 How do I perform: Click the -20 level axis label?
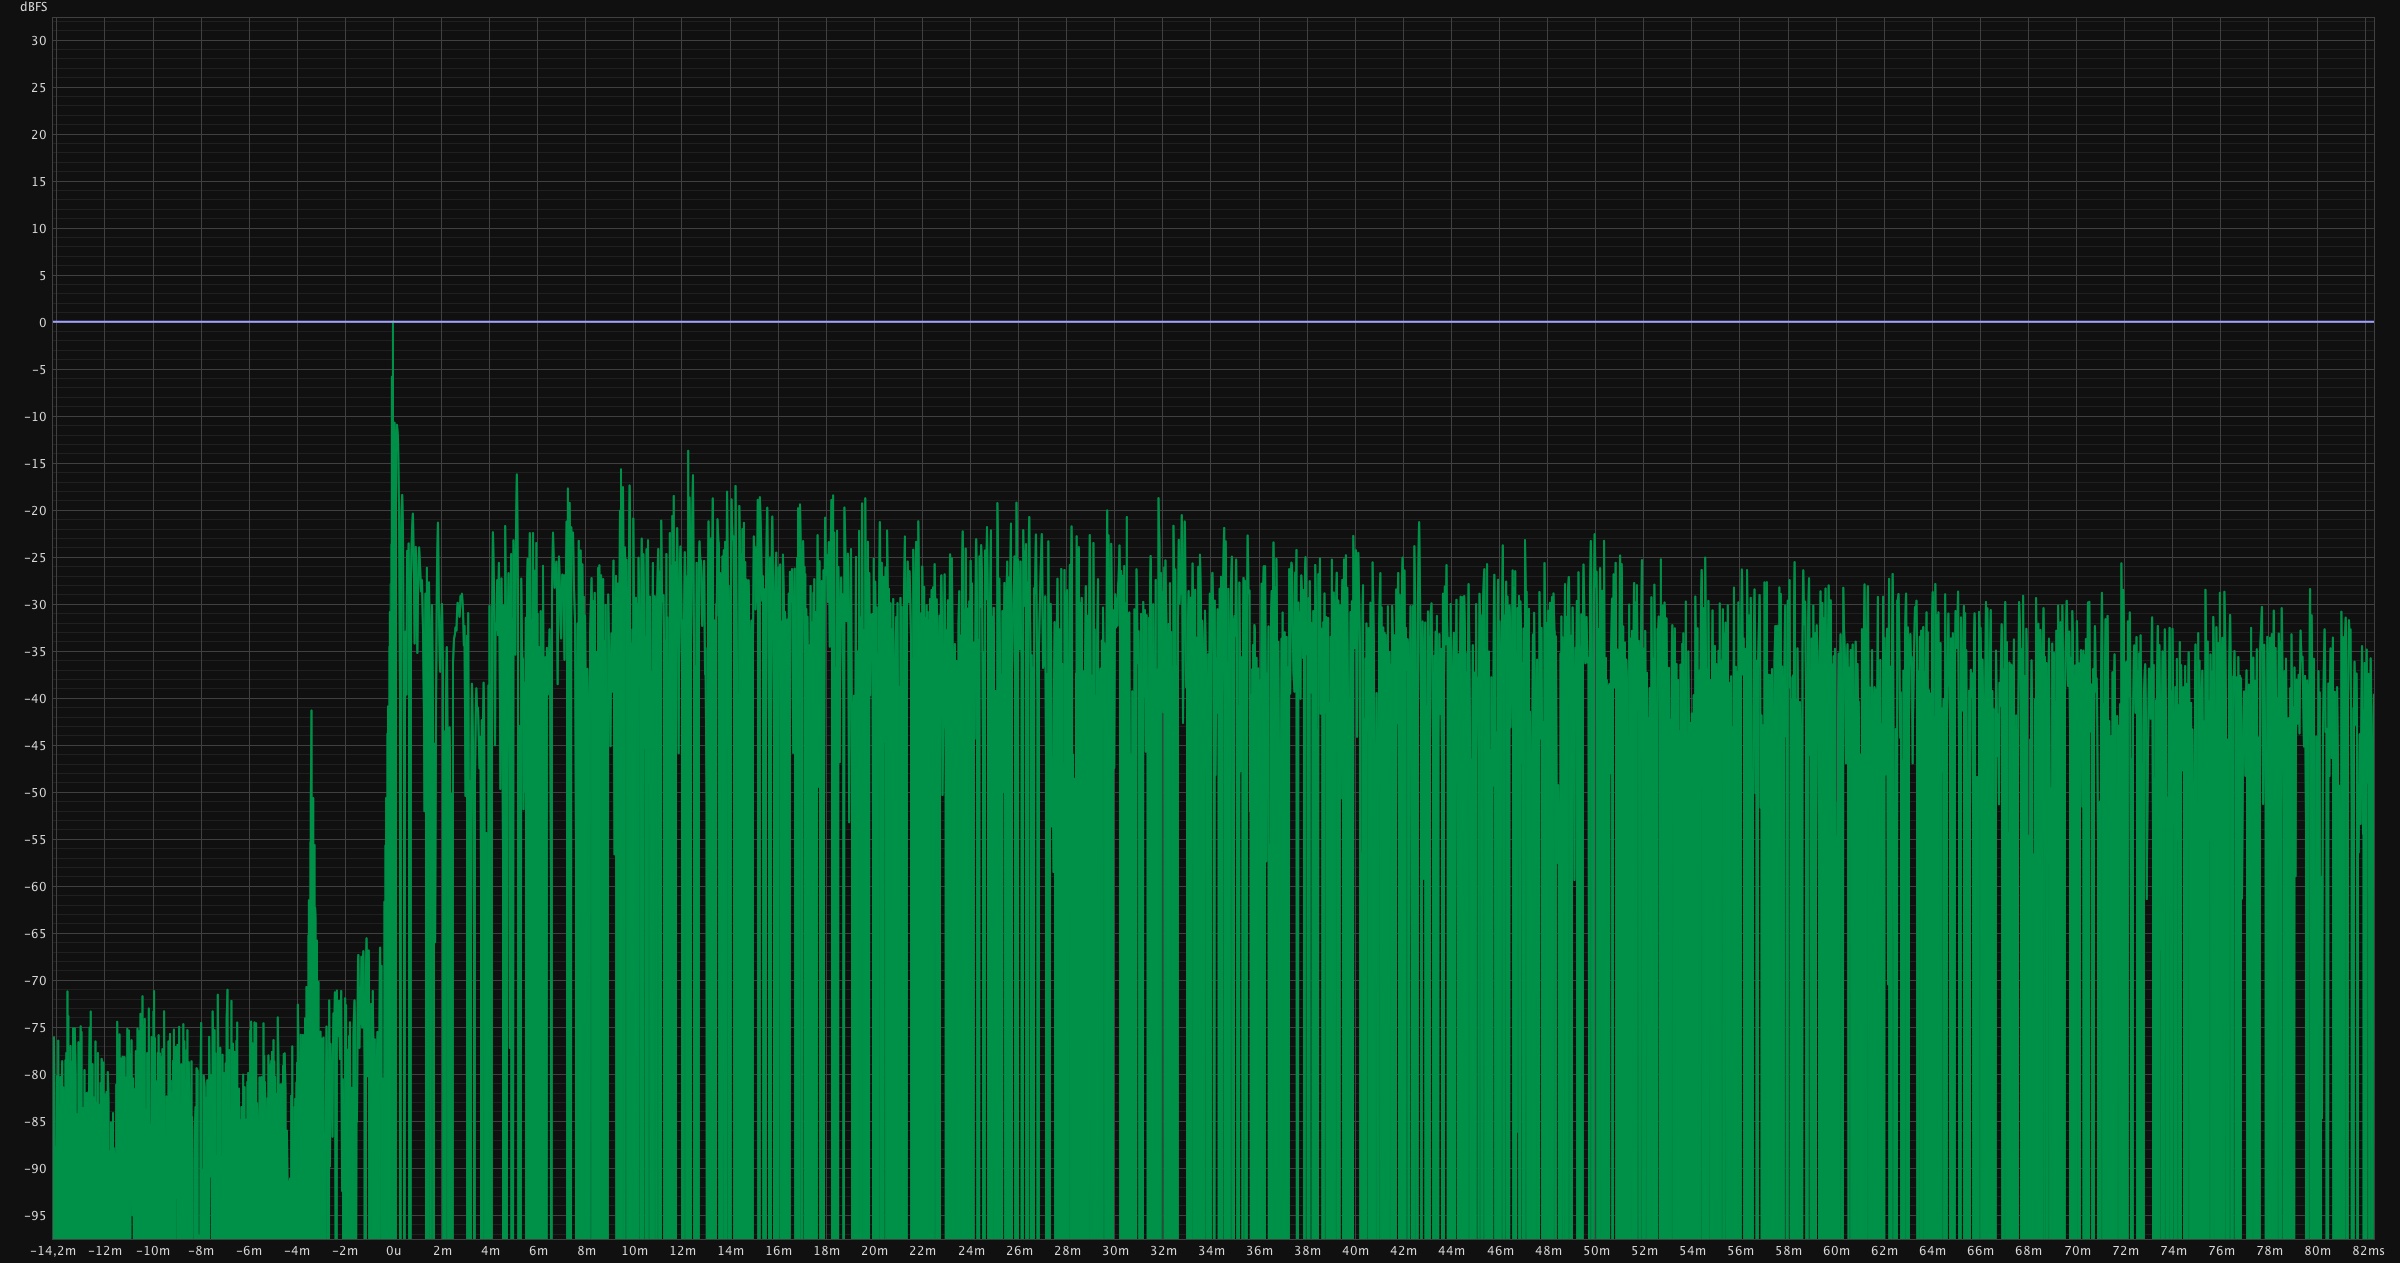coord(35,511)
